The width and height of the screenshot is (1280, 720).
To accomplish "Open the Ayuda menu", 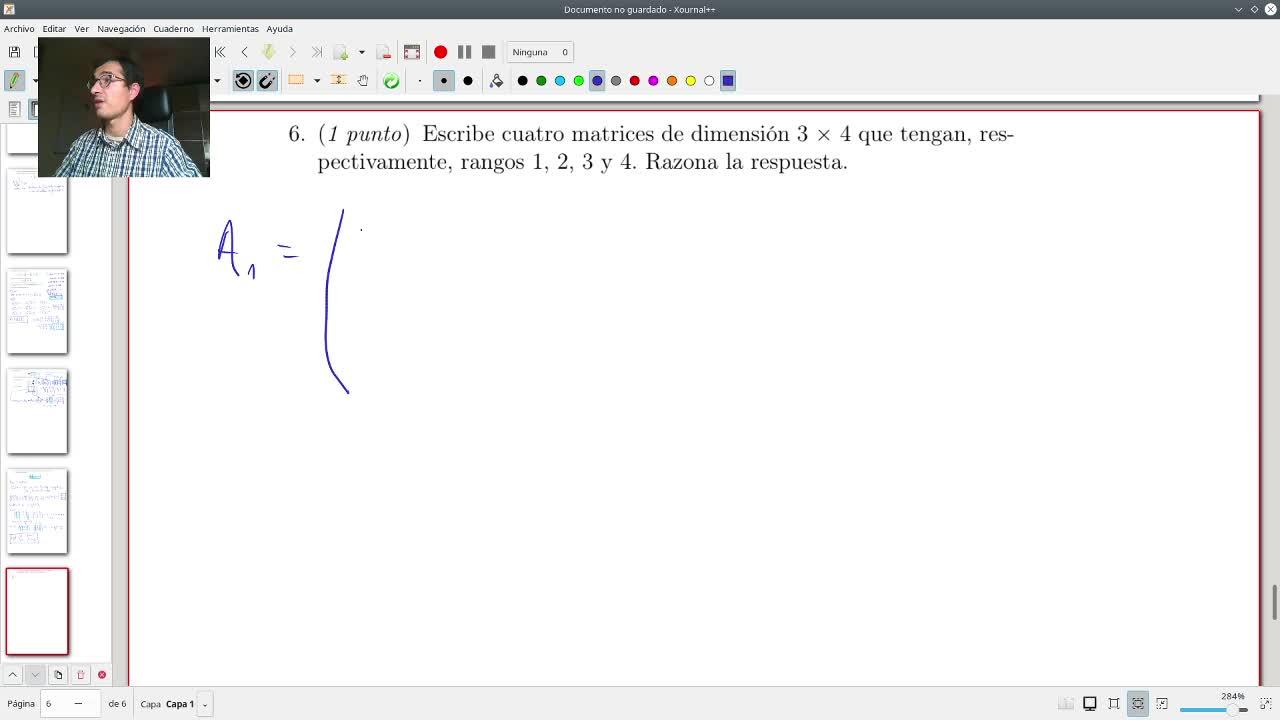I will pos(279,29).
